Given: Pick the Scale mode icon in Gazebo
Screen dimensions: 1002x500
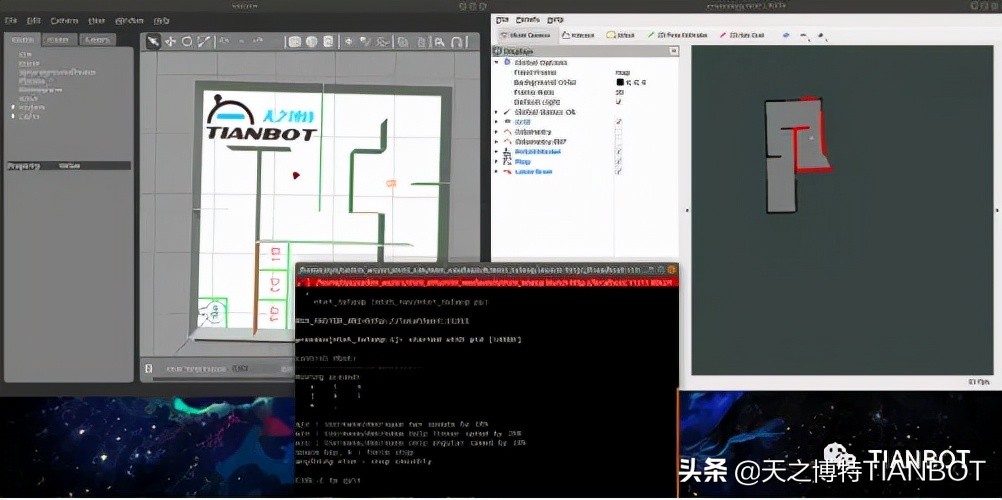Looking at the screenshot, I should tap(203, 42).
